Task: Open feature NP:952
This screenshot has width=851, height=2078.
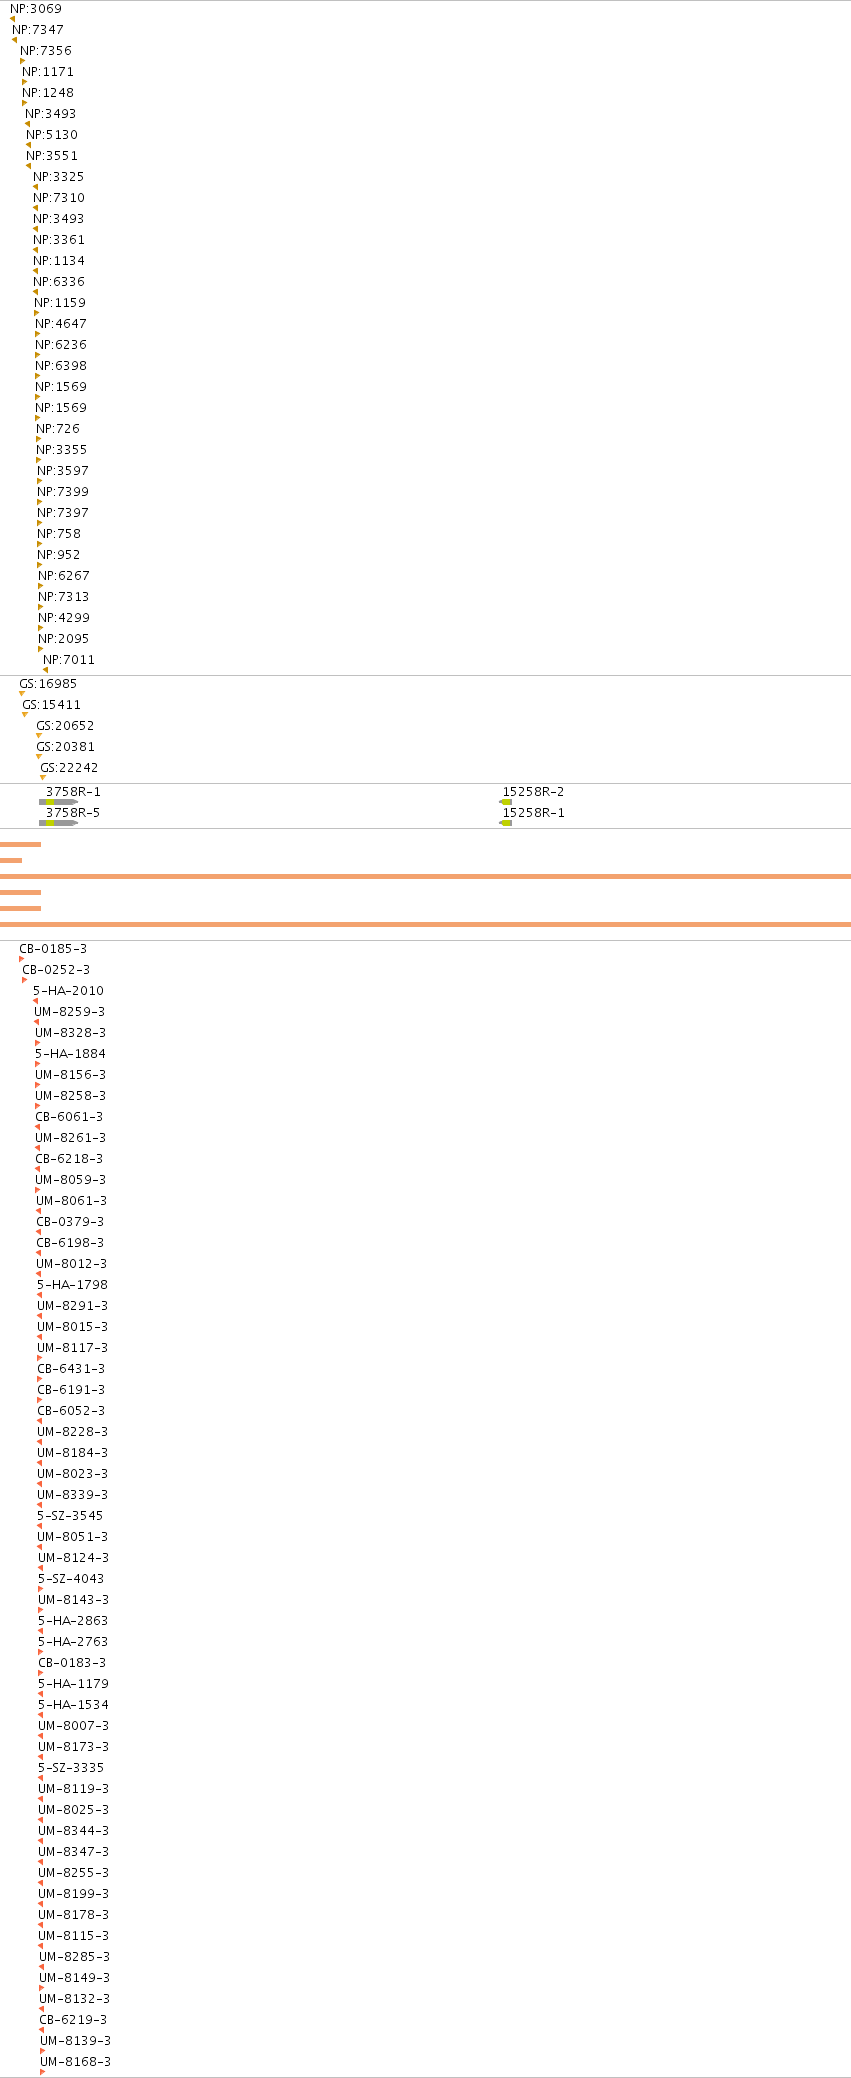Action: tap(59, 555)
